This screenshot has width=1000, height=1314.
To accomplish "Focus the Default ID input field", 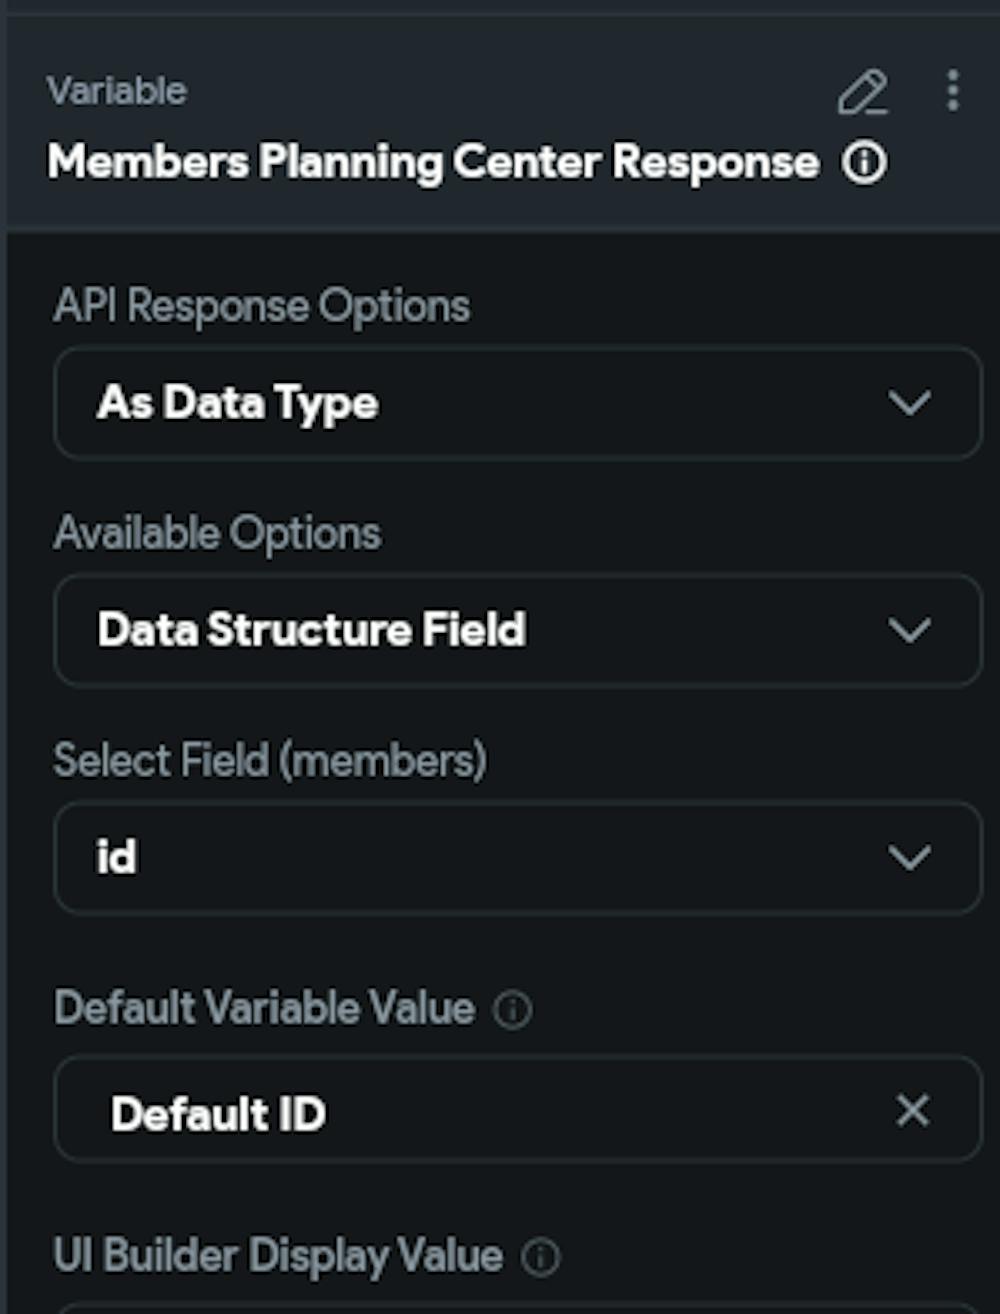I will pyautogui.click(x=518, y=1109).
